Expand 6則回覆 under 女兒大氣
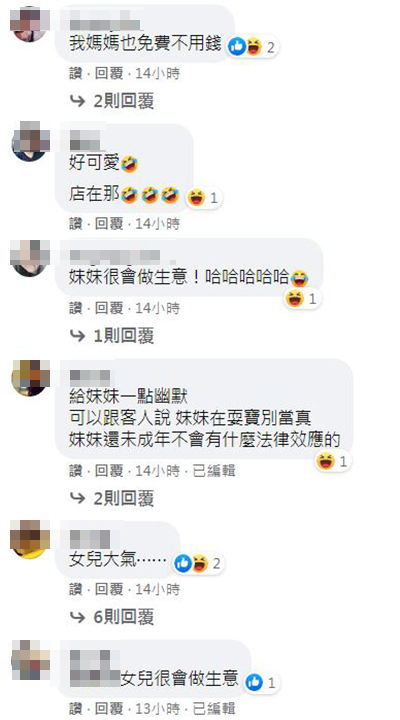Viewport: 400px width, 720px height. 113,617
